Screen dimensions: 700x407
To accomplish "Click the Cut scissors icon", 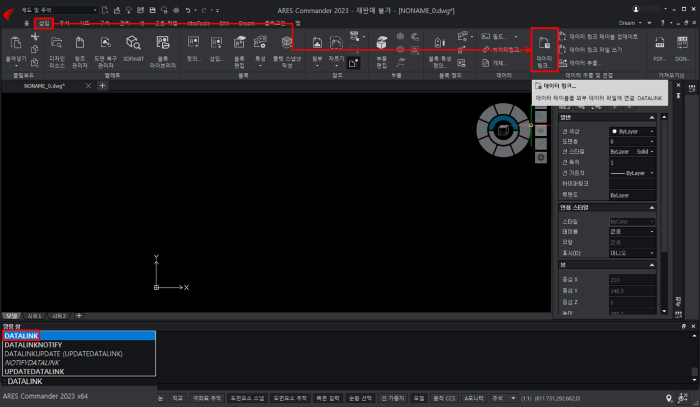I will pyautogui.click(x=35, y=37).
